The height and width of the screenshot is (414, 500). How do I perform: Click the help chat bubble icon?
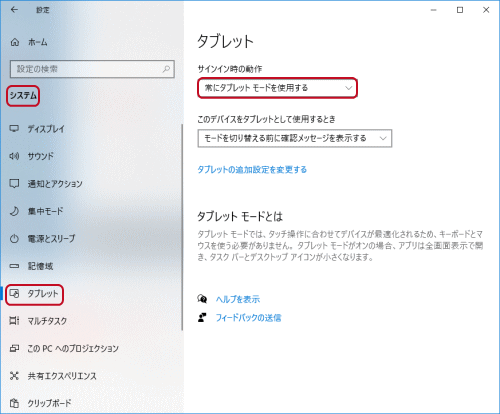[x=202, y=299]
